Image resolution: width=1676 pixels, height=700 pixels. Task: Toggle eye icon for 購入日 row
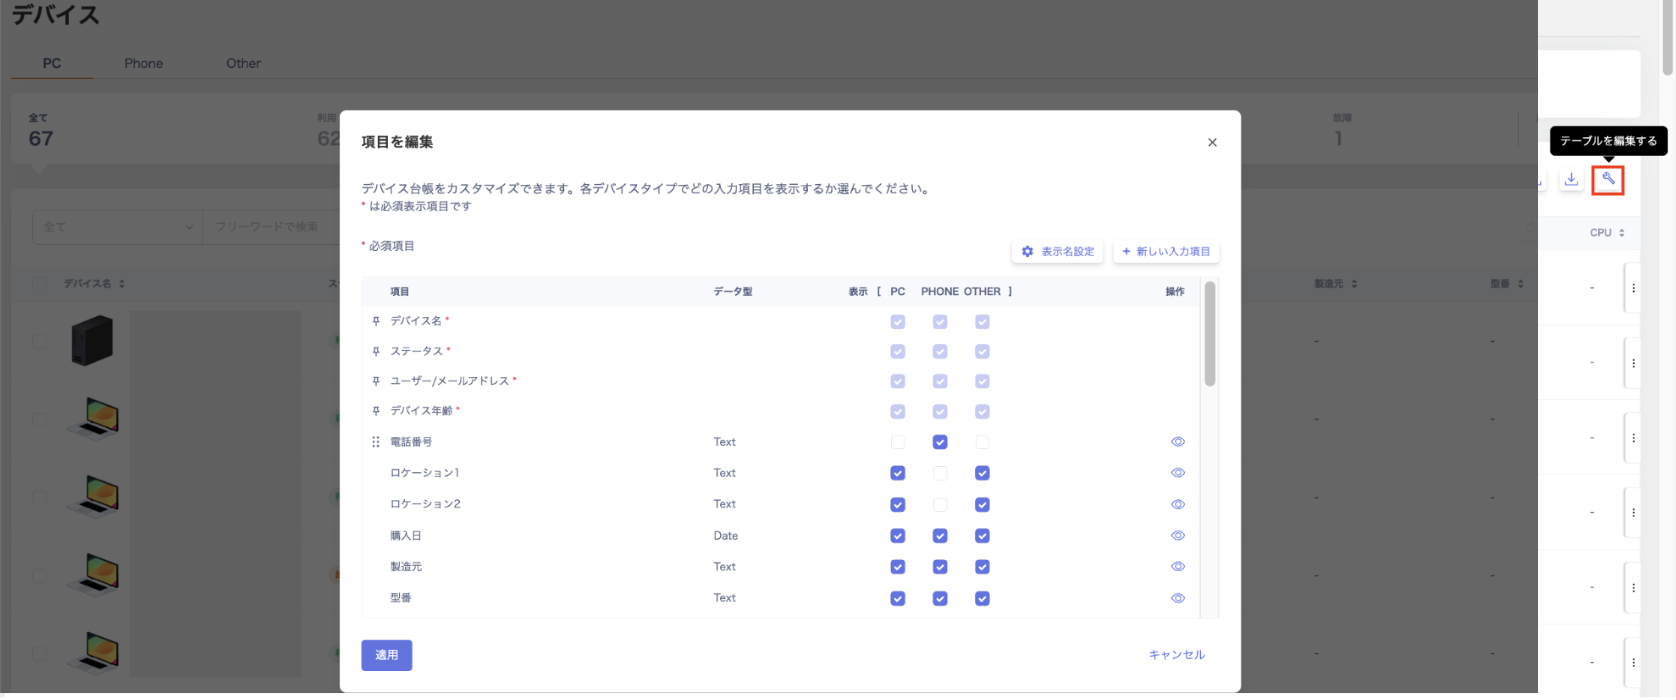point(1177,536)
